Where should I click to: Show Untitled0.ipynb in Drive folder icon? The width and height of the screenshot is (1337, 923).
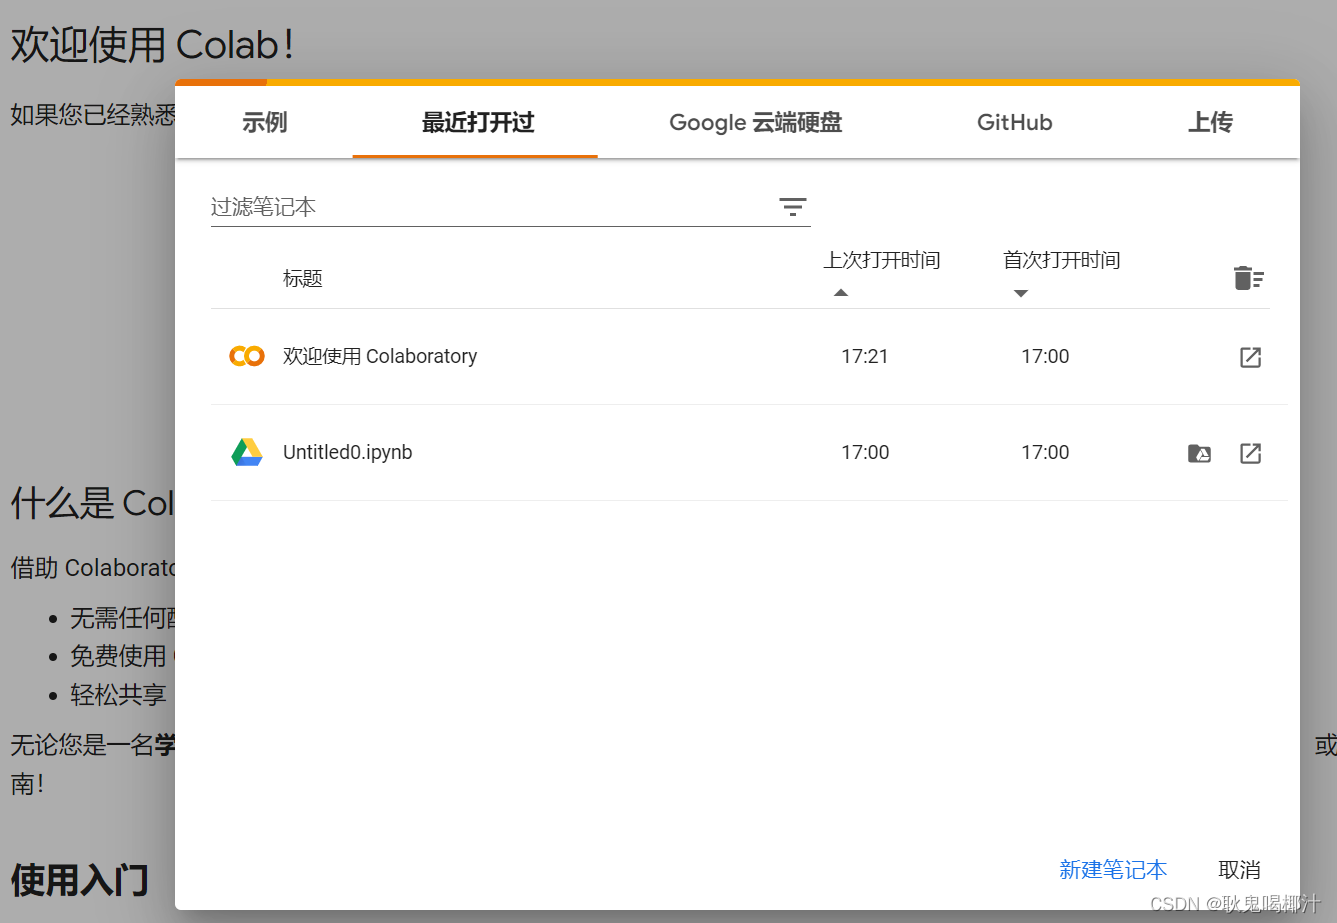click(1200, 453)
